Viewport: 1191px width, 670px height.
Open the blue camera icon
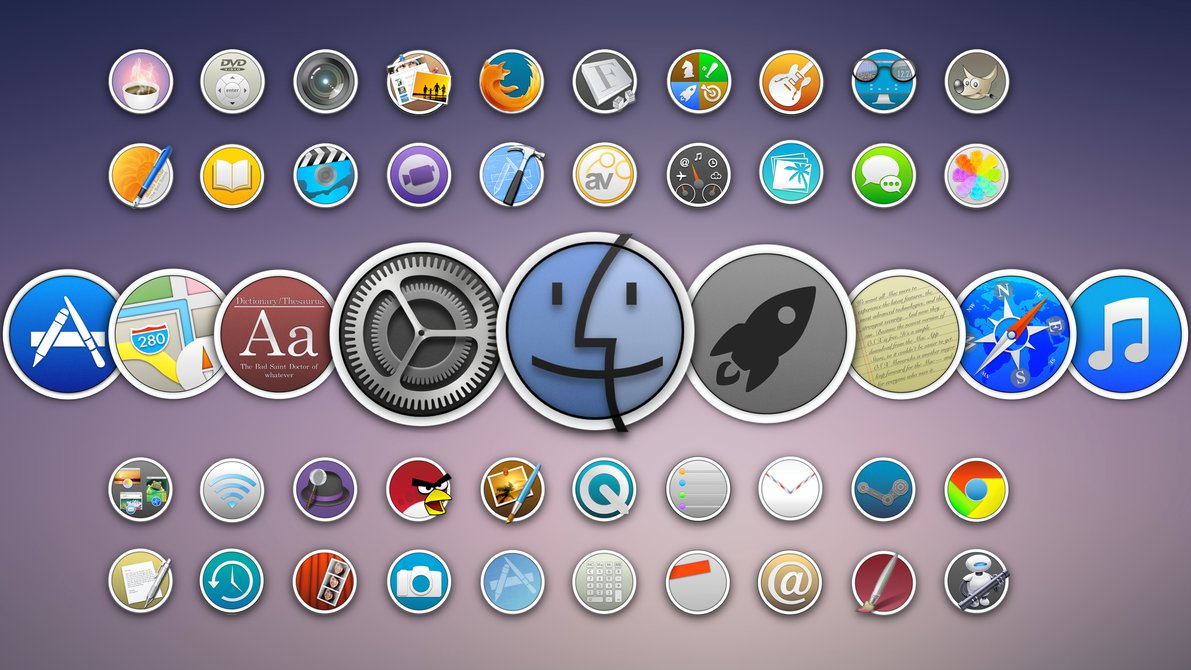pyautogui.click(x=419, y=582)
